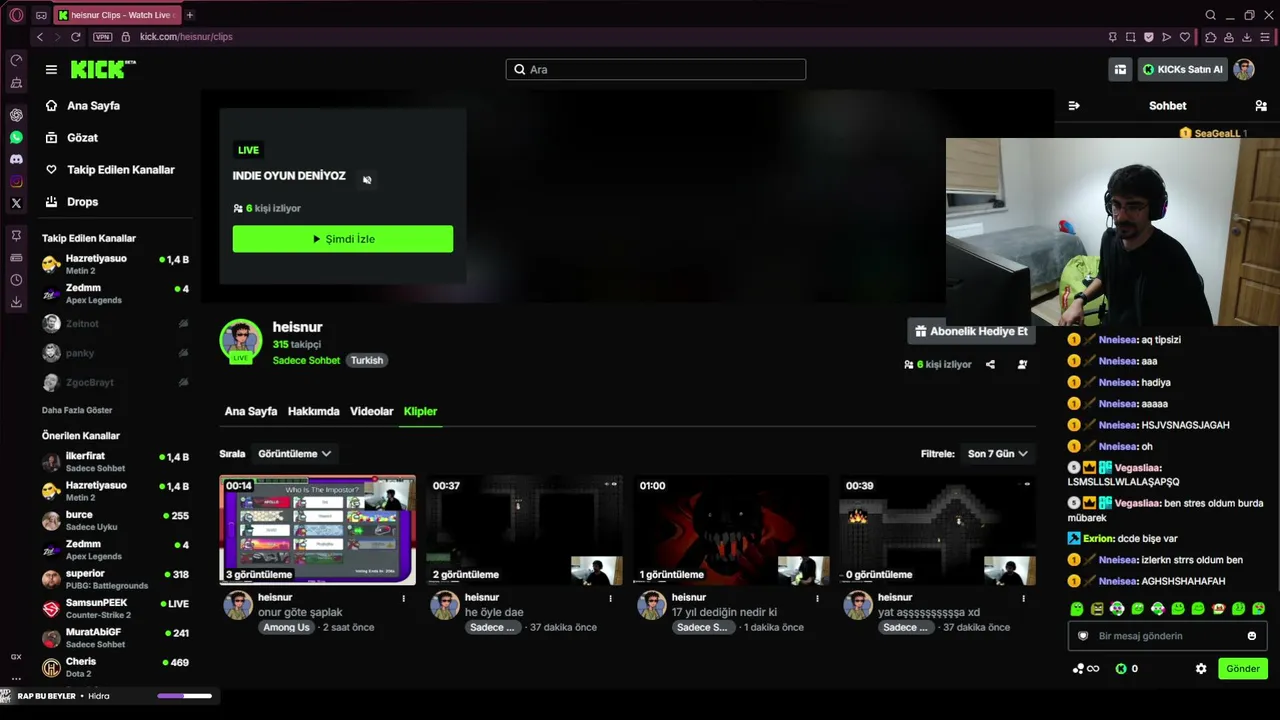Click the Among Us tag on first clip

(x=286, y=627)
